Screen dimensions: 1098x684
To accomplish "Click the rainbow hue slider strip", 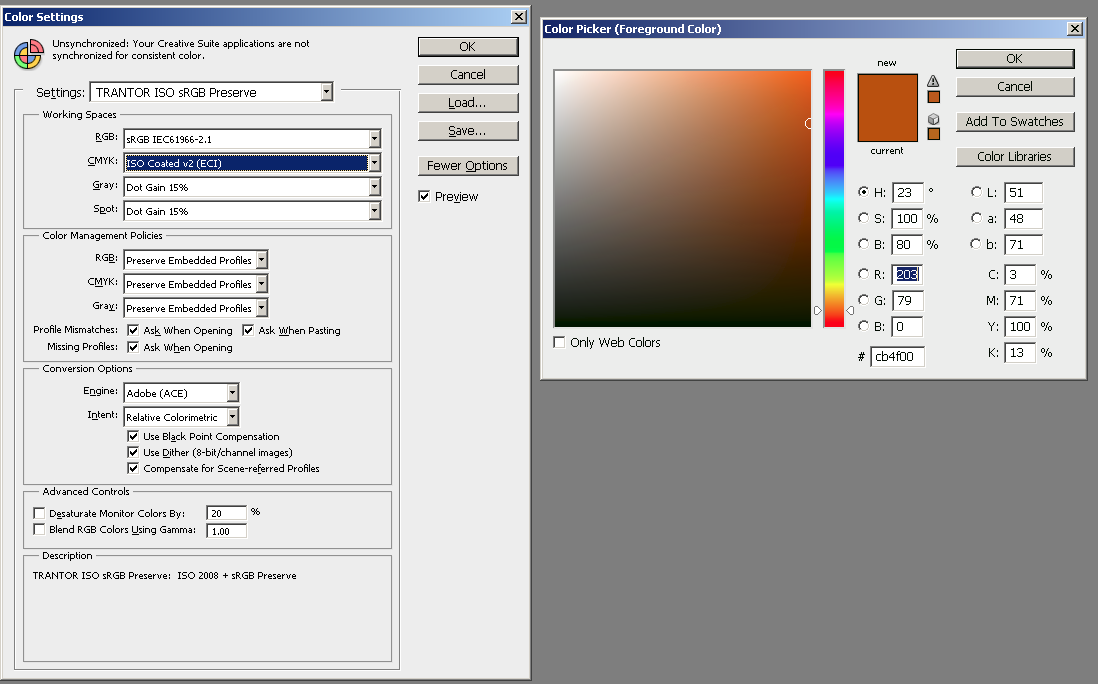I will [834, 198].
